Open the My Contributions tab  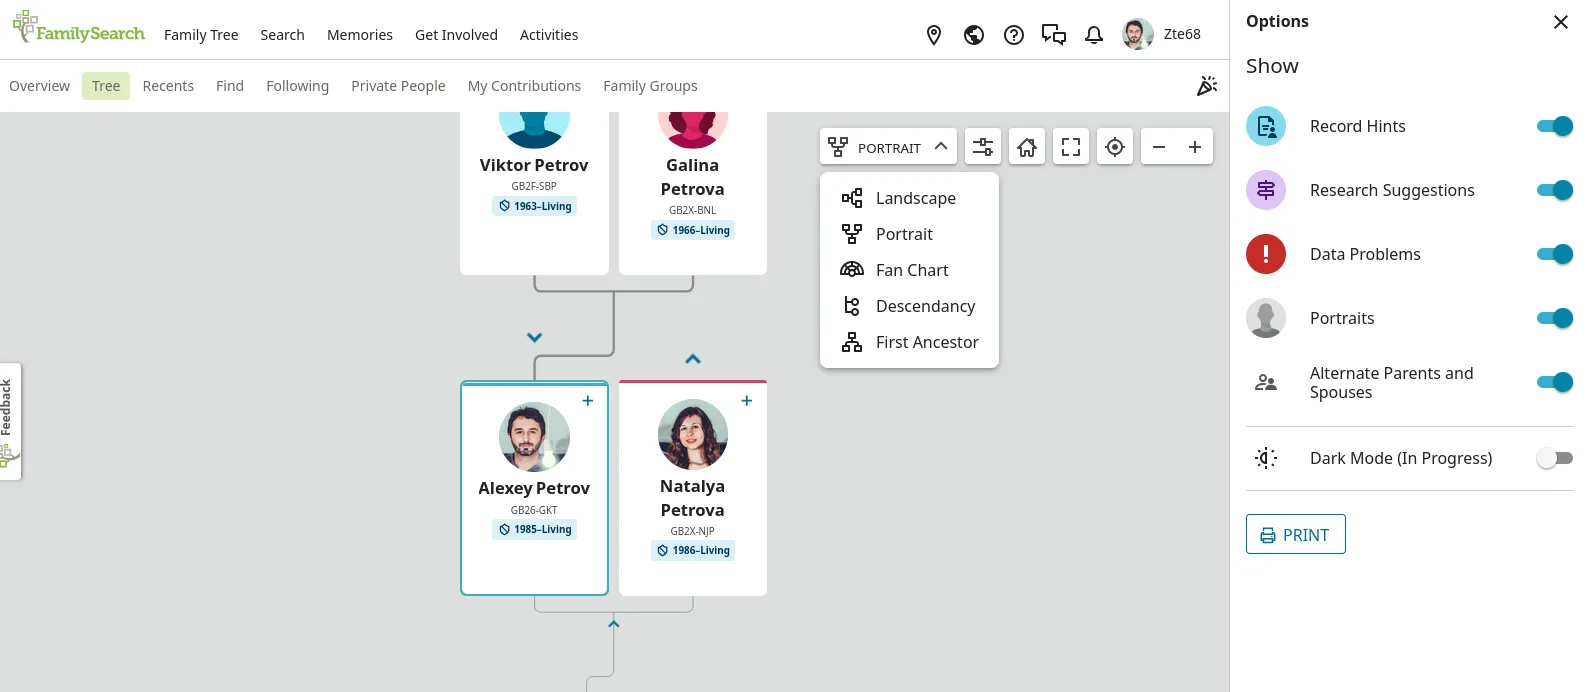click(524, 86)
